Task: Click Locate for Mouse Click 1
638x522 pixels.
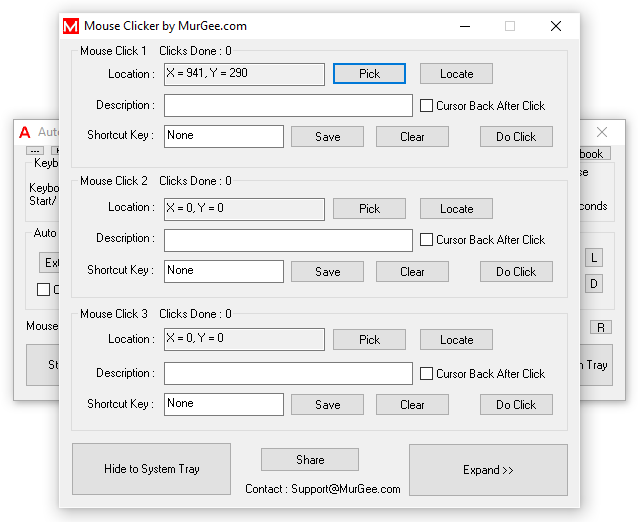Action: point(456,74)
